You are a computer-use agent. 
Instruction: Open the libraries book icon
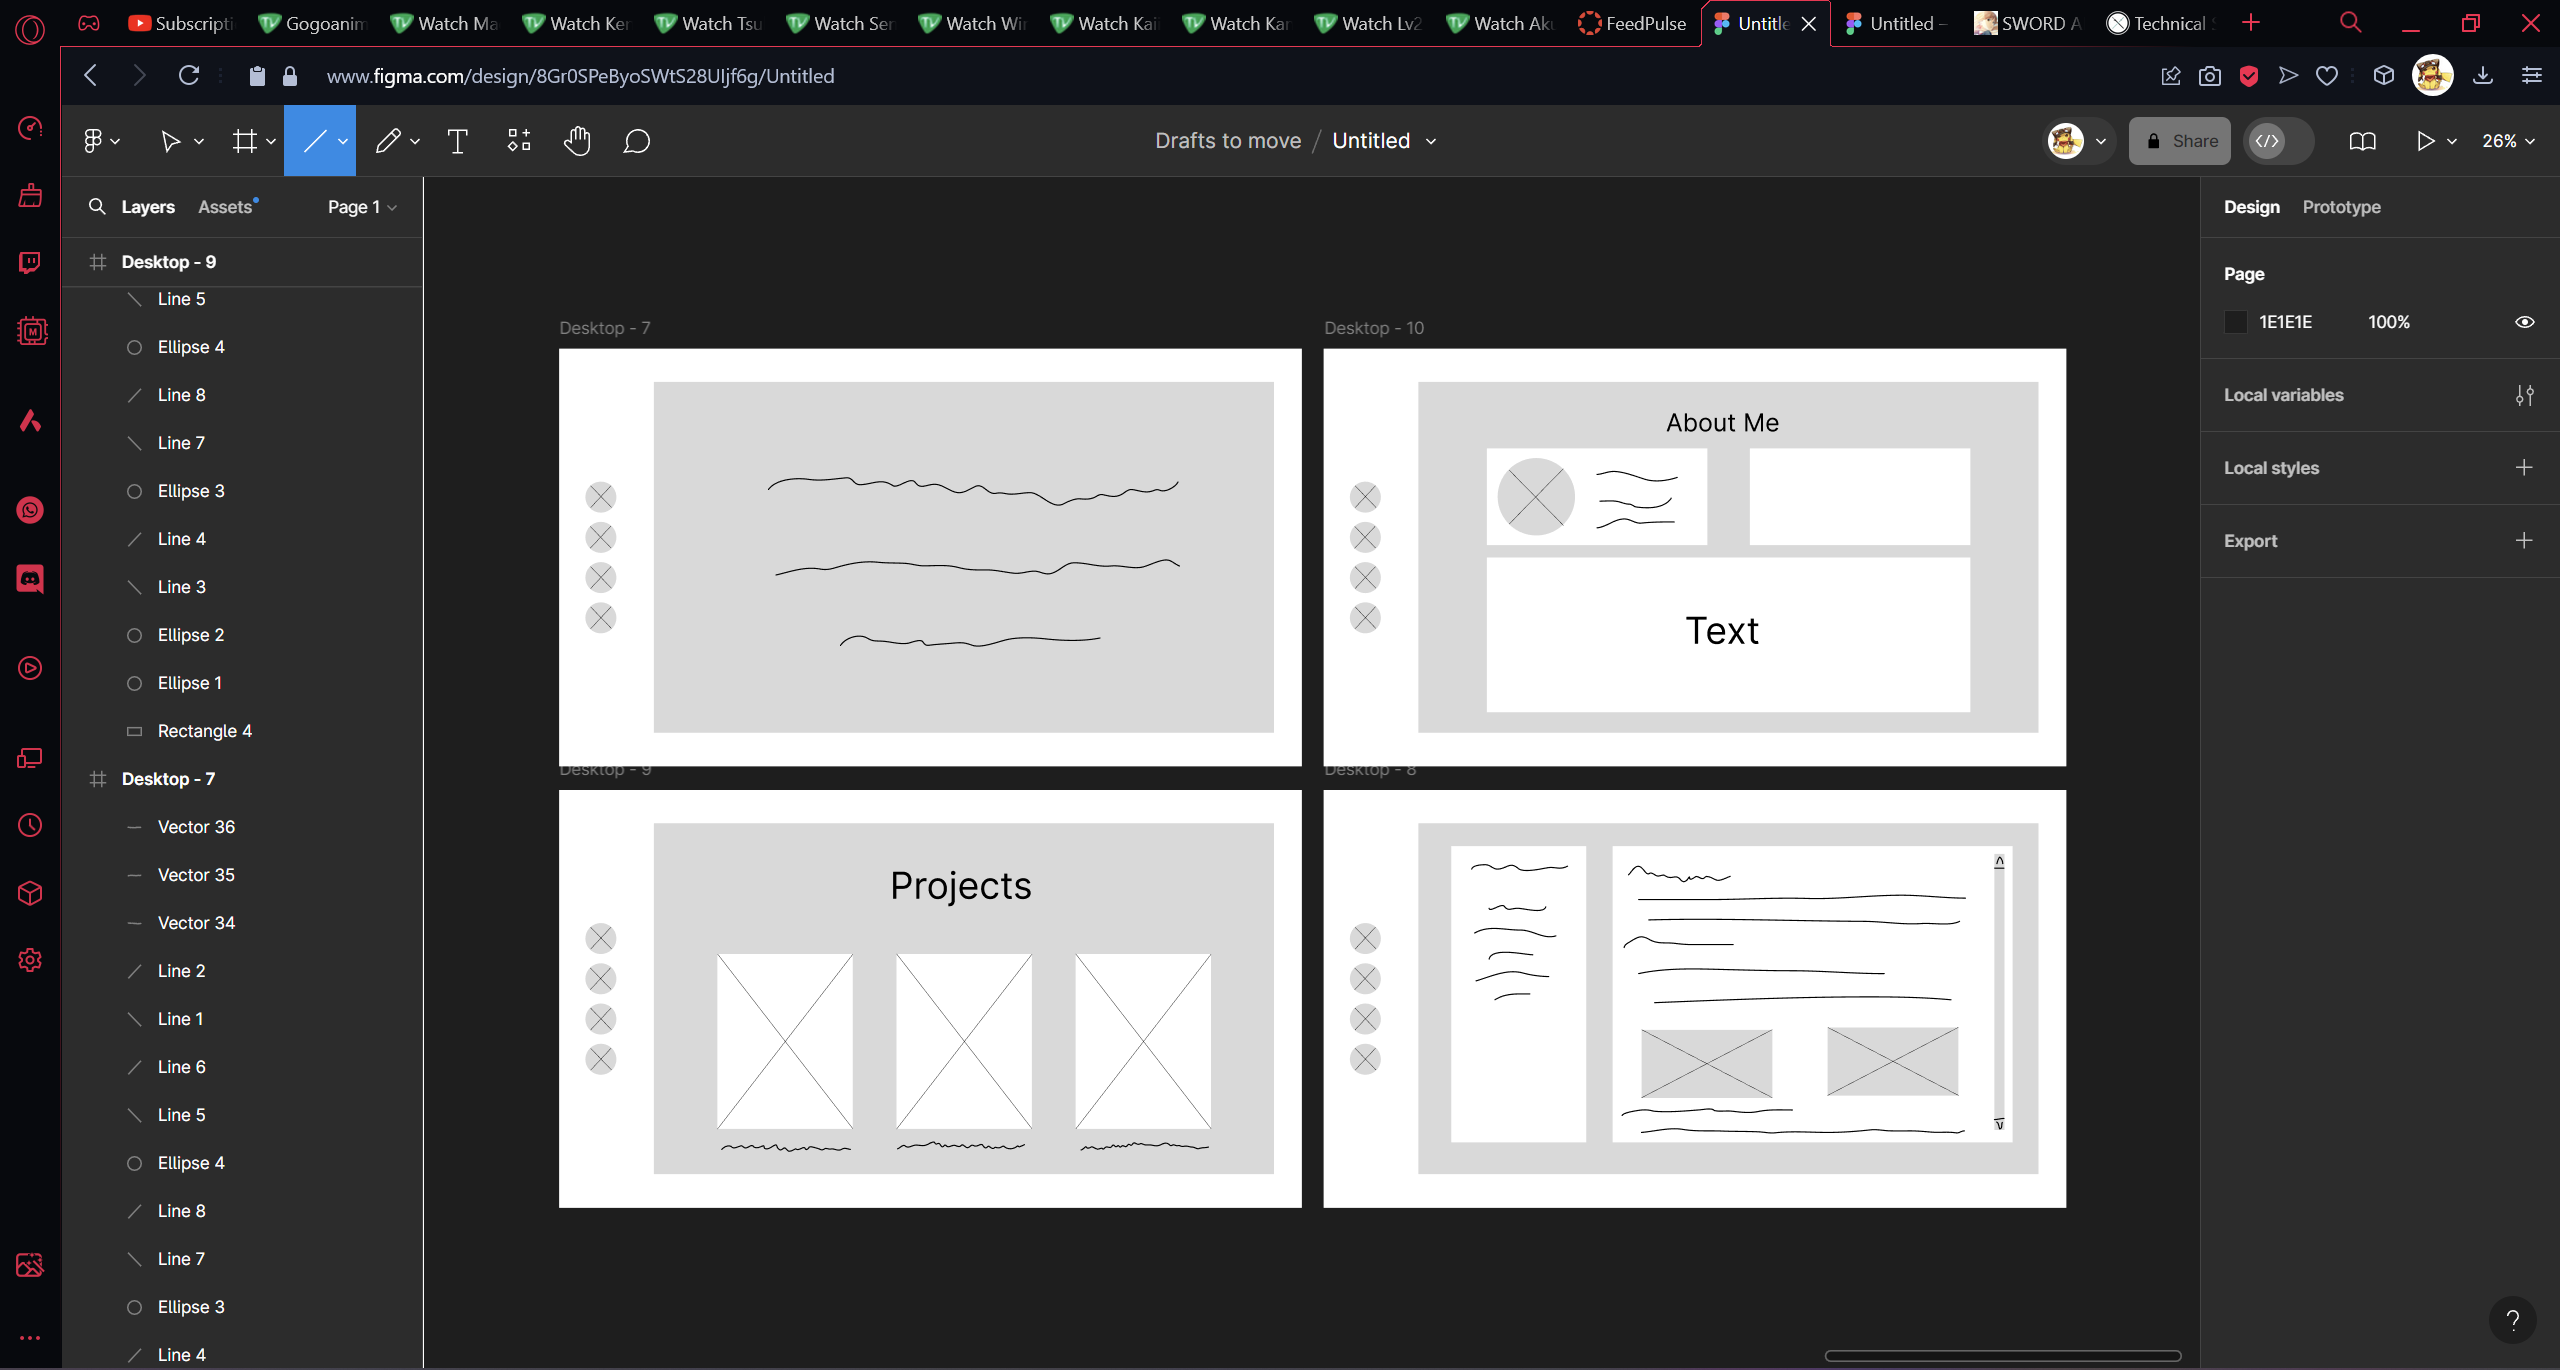(2362, 141)
